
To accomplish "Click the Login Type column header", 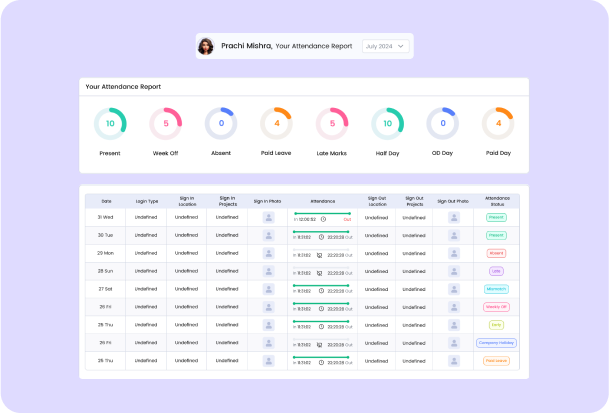I will point(146,200).
